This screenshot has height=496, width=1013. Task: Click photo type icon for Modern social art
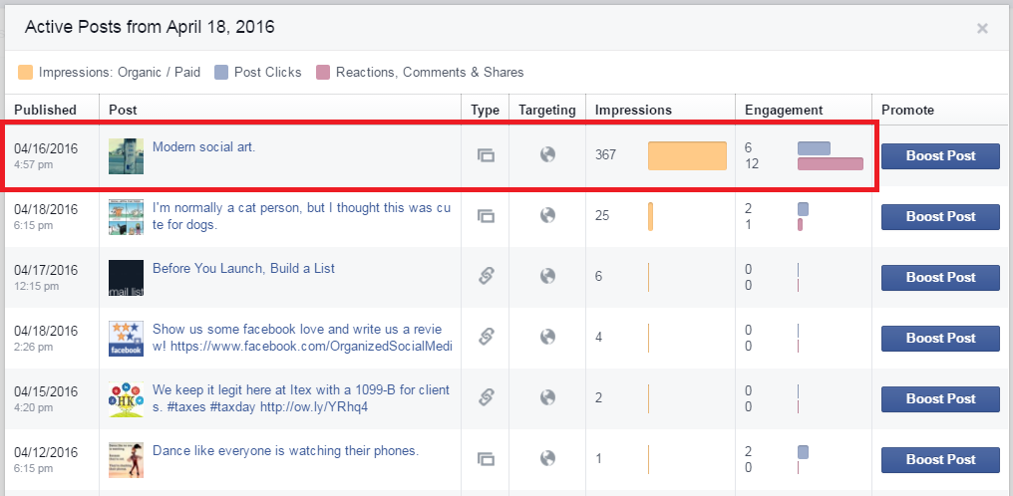coord(486,155)
